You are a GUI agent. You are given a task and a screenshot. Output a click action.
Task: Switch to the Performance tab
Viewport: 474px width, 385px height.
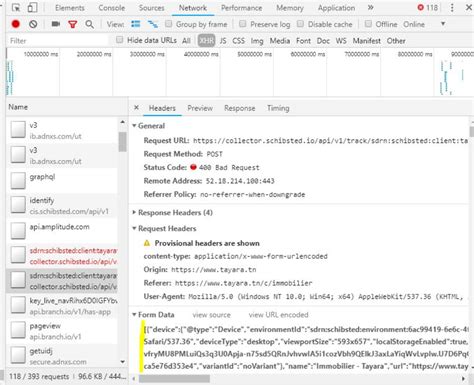click(x=241, y=8)
